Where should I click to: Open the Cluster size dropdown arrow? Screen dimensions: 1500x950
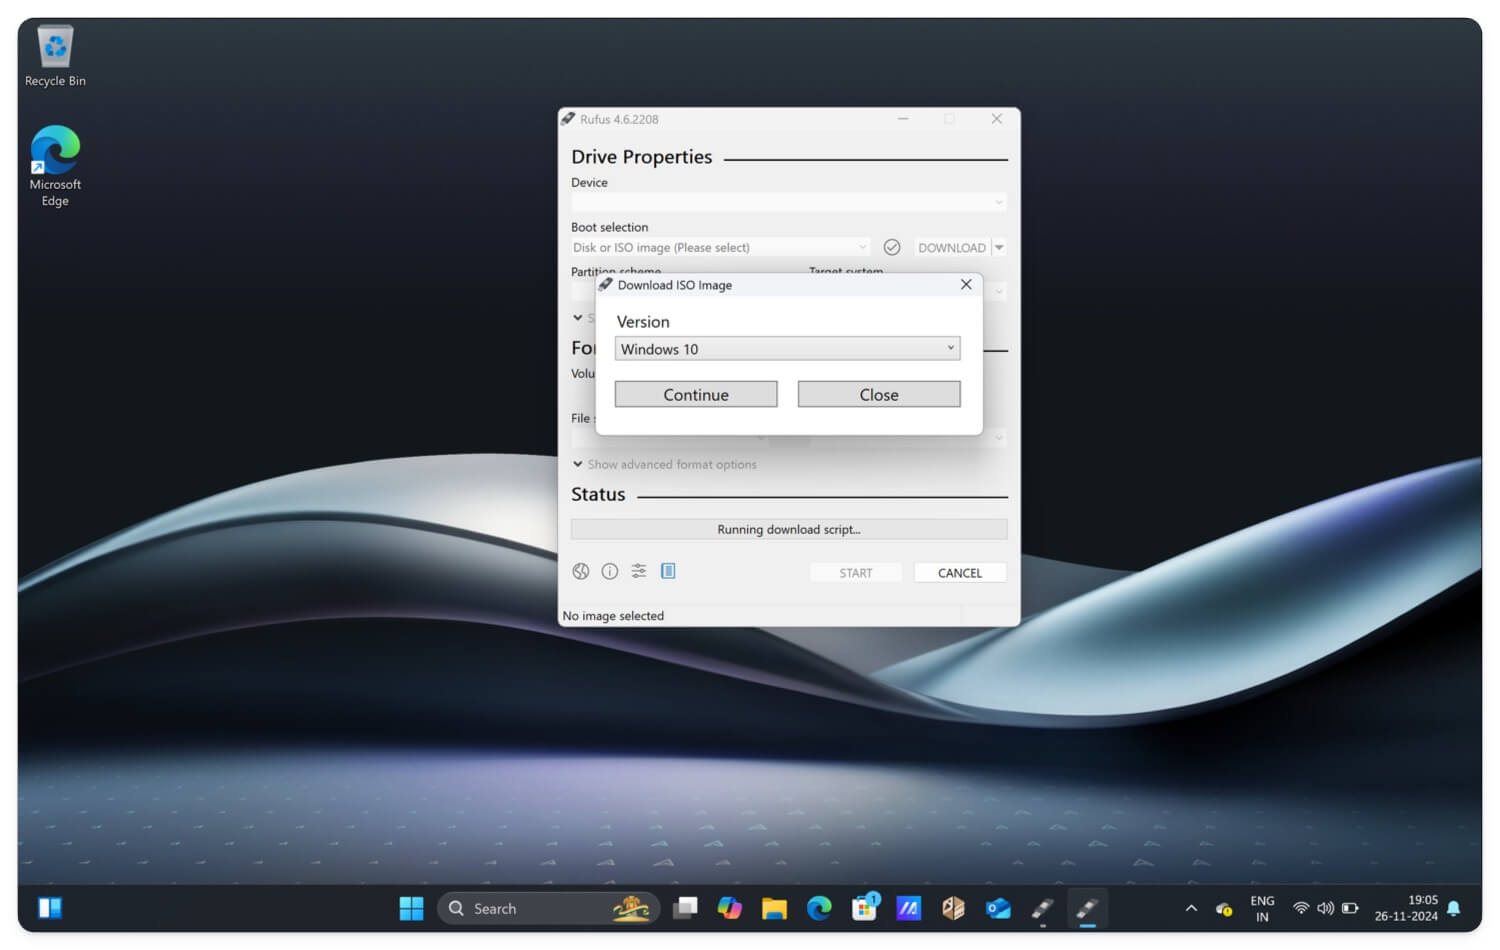(x=999, y=438)
